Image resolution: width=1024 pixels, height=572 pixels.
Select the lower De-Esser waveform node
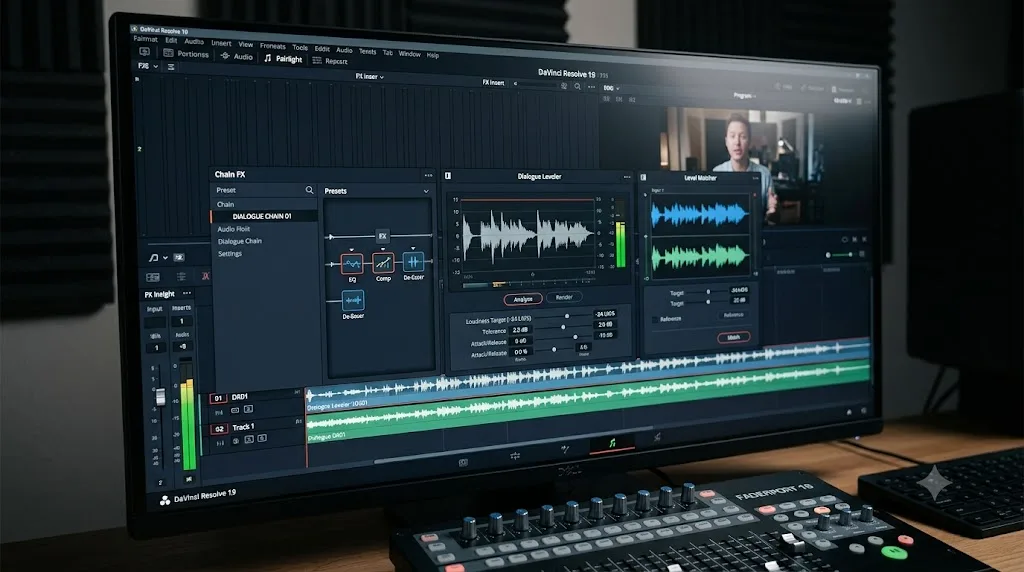(x=353, y=300)
